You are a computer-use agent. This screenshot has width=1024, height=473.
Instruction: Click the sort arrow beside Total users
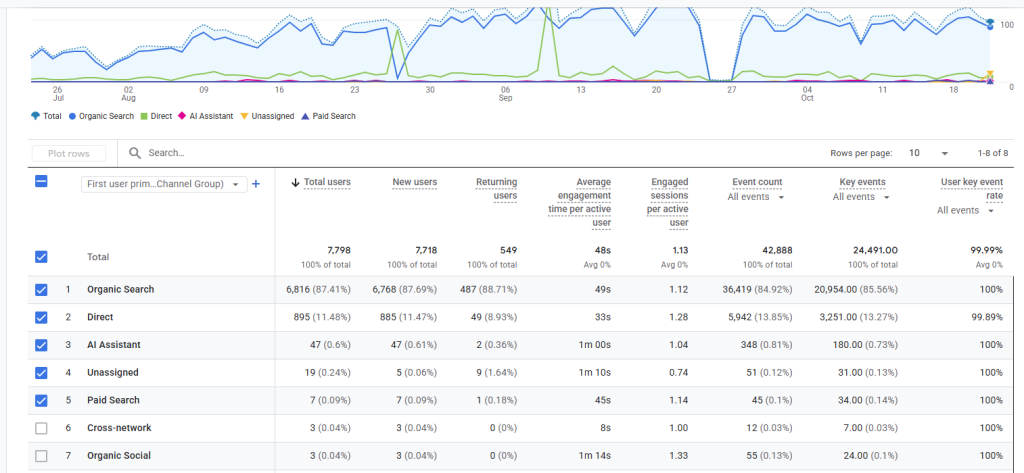[295, 182]
